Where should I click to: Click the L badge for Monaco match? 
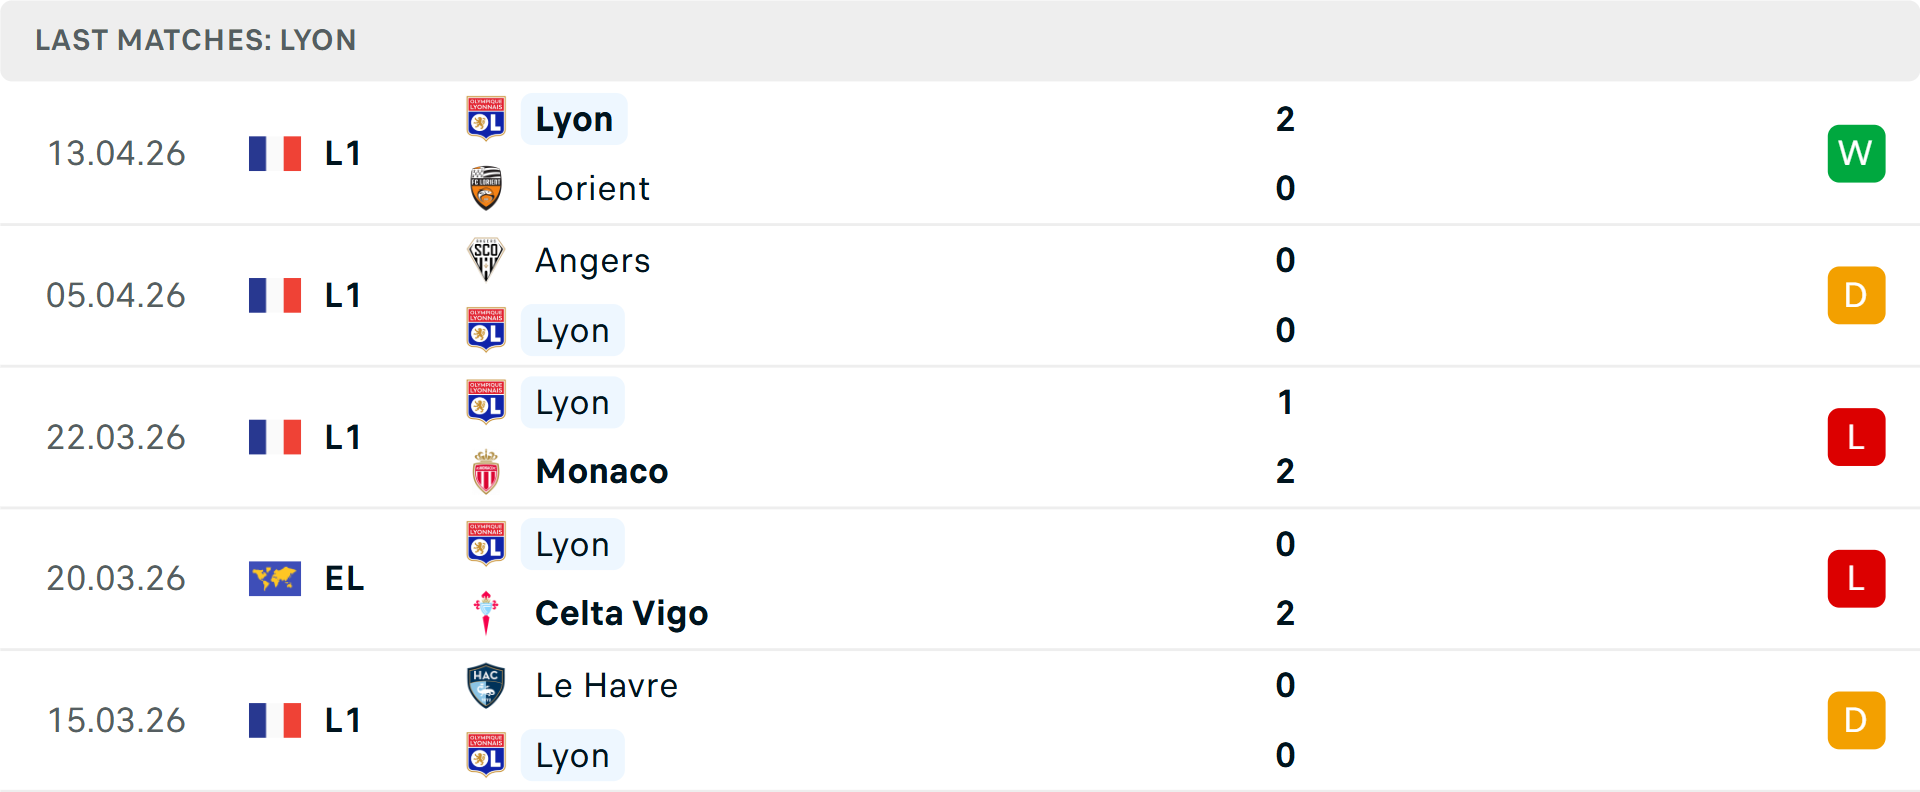click(1856, 437)
